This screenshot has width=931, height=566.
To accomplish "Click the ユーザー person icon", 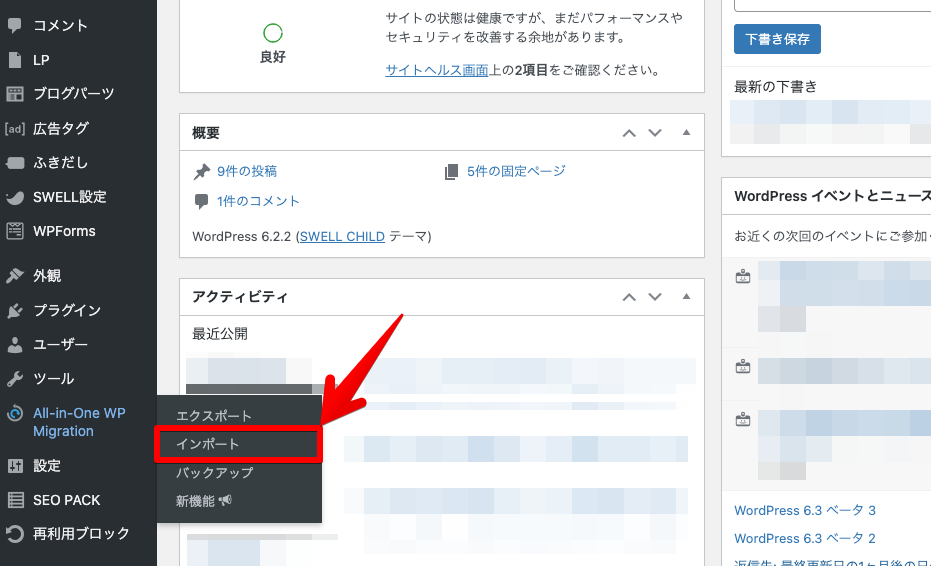I will (15, 344).
